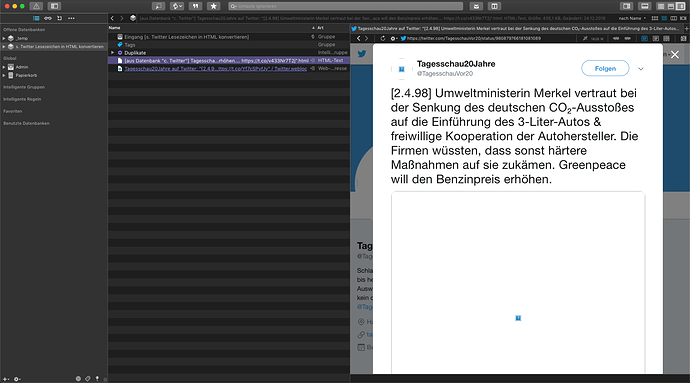Expand the Duplikate smart group
Viewport: 690px width, 383px height.
[113, 52]
